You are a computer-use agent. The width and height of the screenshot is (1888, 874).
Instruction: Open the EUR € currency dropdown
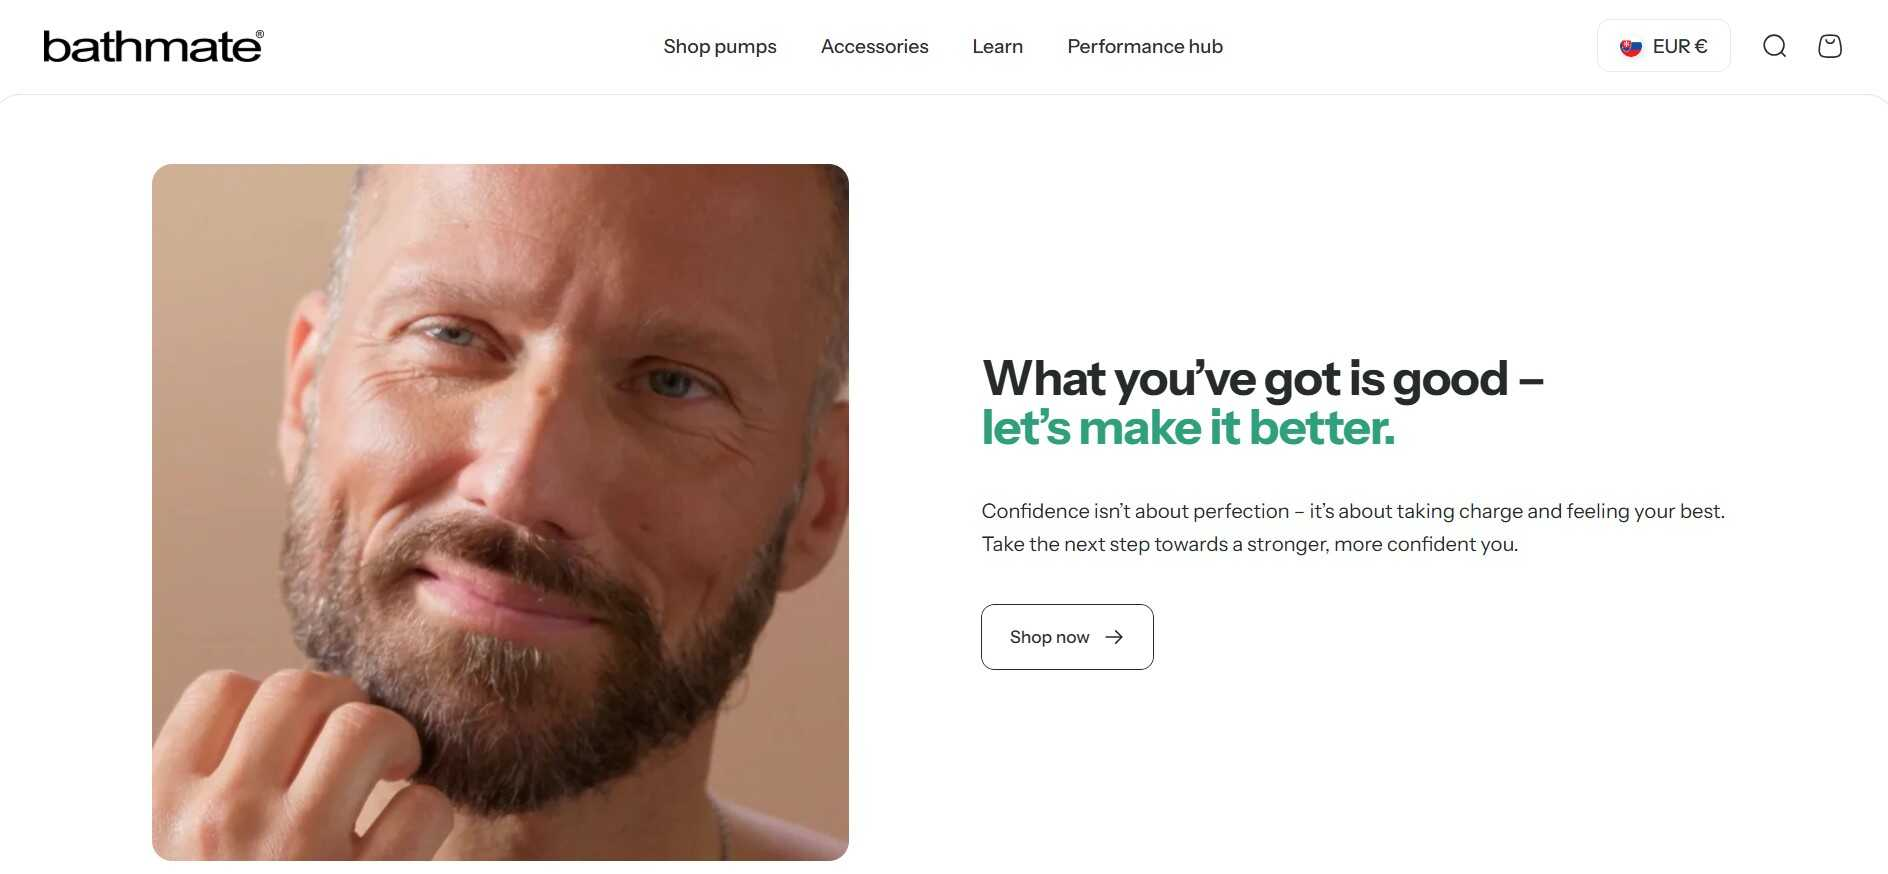[1663, 46]
